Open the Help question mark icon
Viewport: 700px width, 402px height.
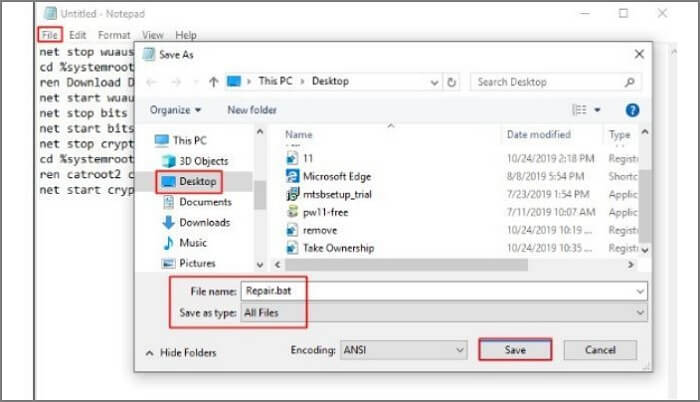[632, 110]
